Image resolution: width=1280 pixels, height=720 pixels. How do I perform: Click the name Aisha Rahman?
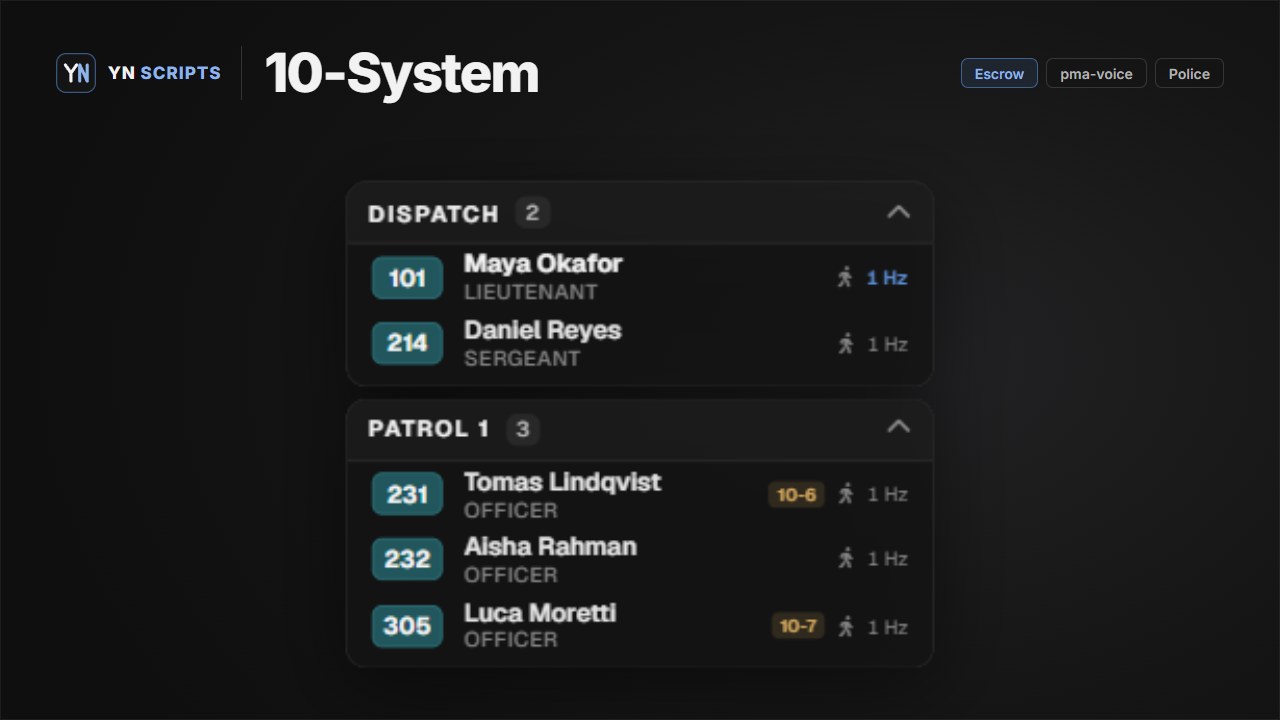point(550,547)
